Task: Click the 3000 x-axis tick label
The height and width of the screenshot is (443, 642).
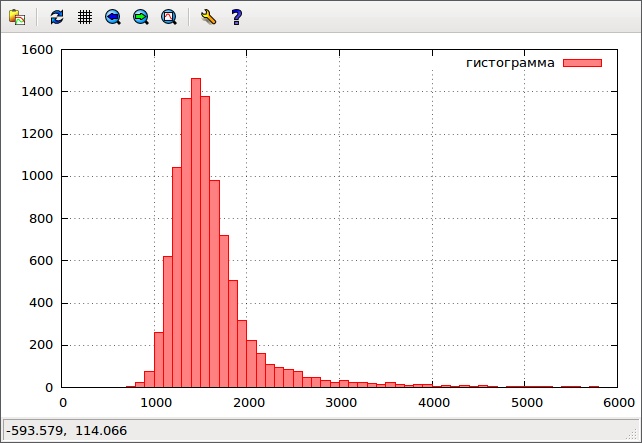Action: (x=341, y=402)
